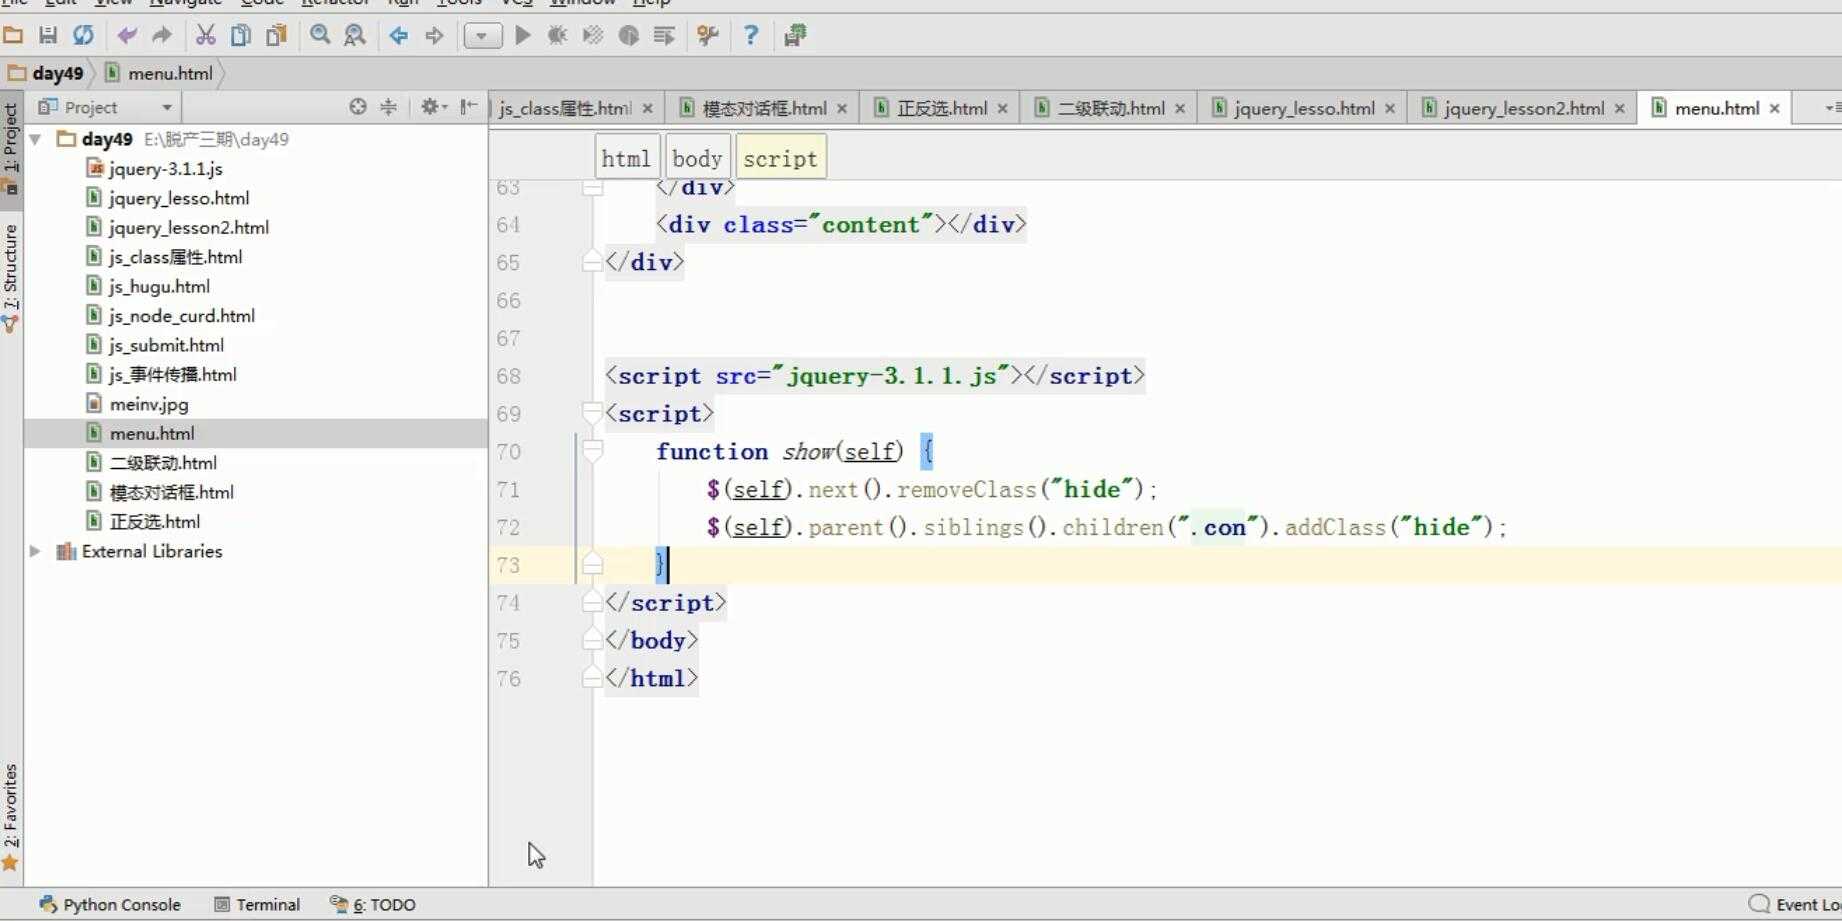Open the run configuration dropdown

click(x=482, y=36)
